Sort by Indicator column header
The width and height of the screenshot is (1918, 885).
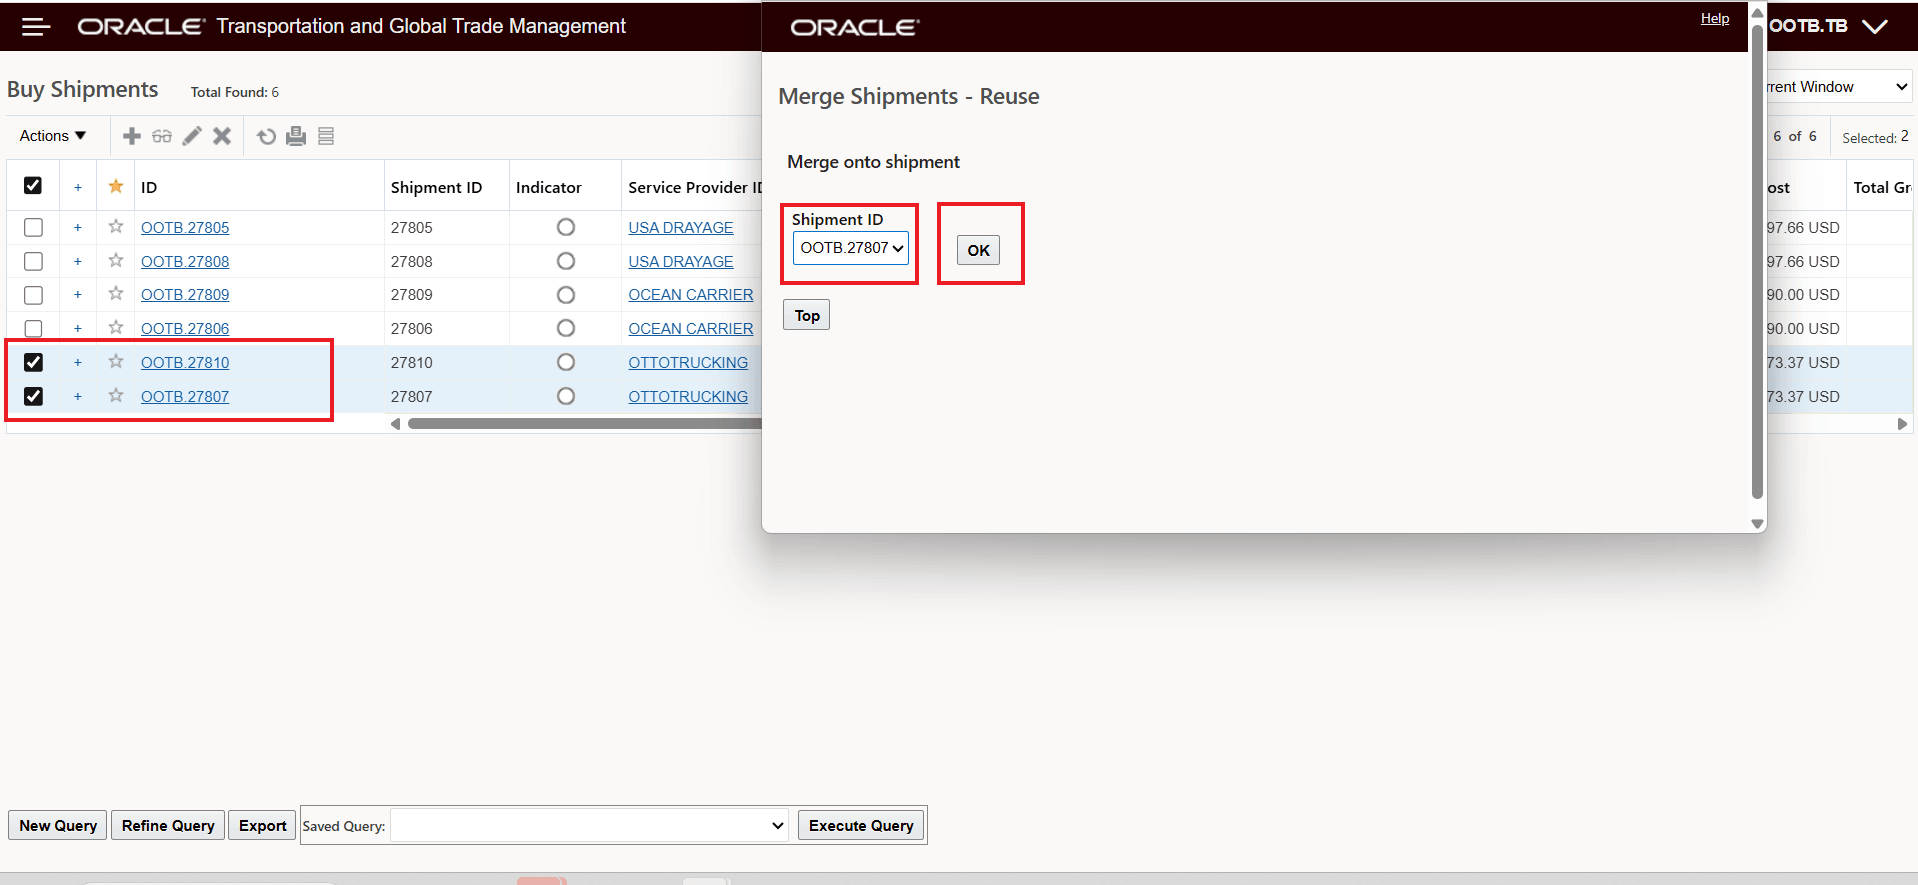coord(548,187)
